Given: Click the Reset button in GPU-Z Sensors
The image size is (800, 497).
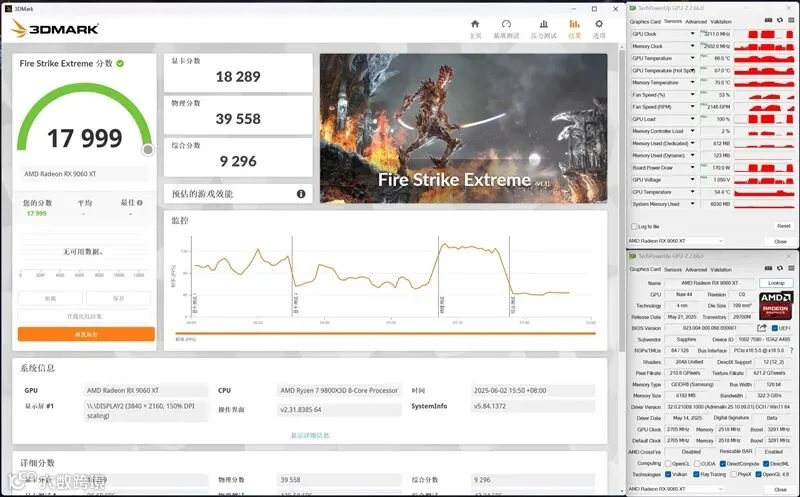Looking at the screenshot, I should (783, 226).
